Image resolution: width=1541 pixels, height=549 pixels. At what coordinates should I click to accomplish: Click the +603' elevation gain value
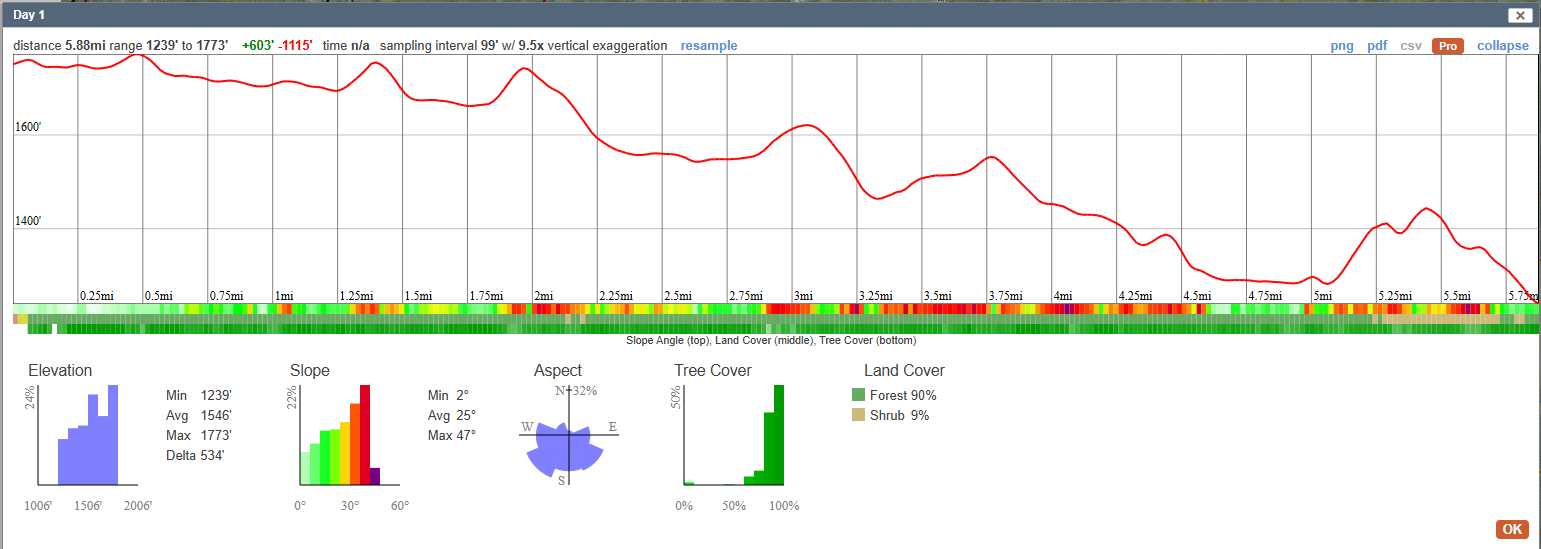258,46
